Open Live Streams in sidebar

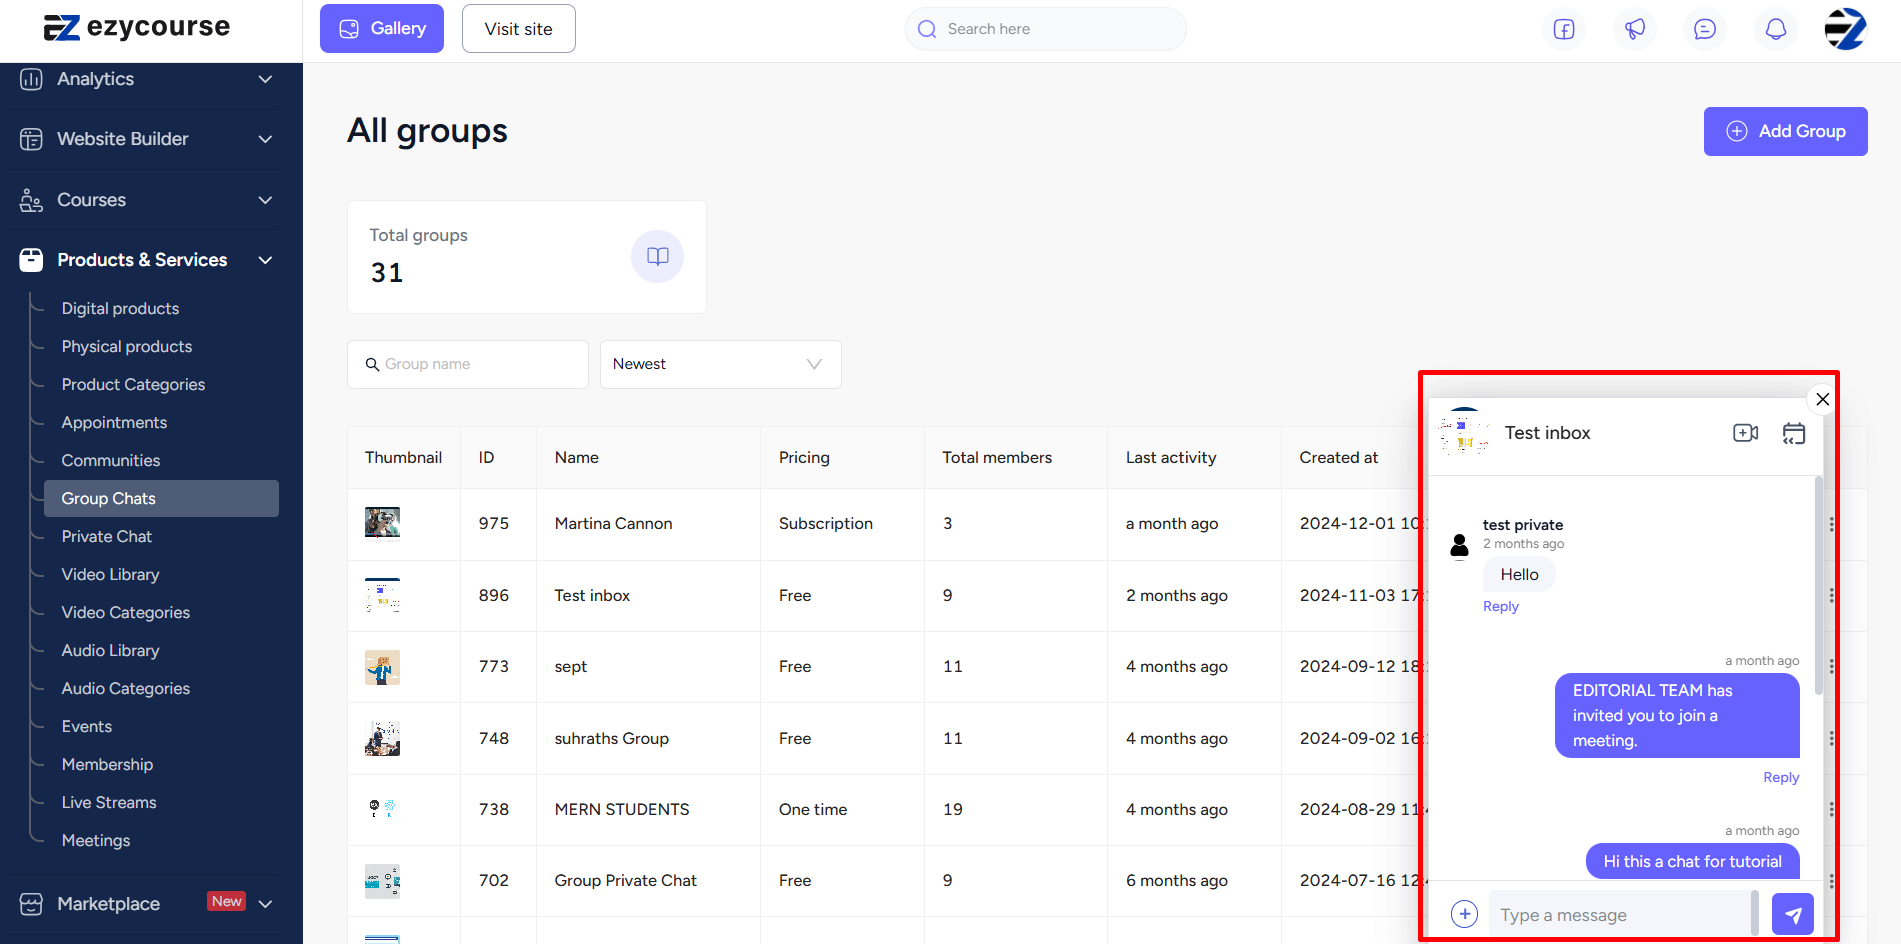(x=109, y=803)
